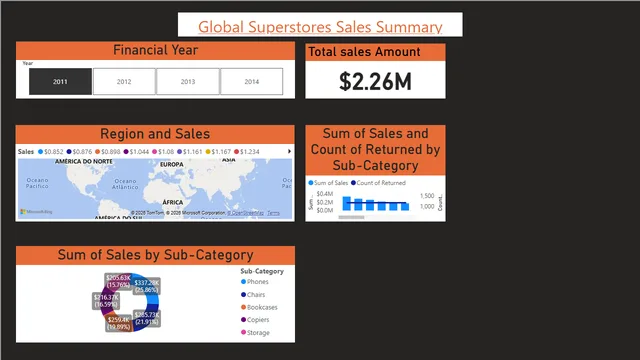Open the OpenStreetMap attribution link
The image size is (640, 360).
coord(246,213)
